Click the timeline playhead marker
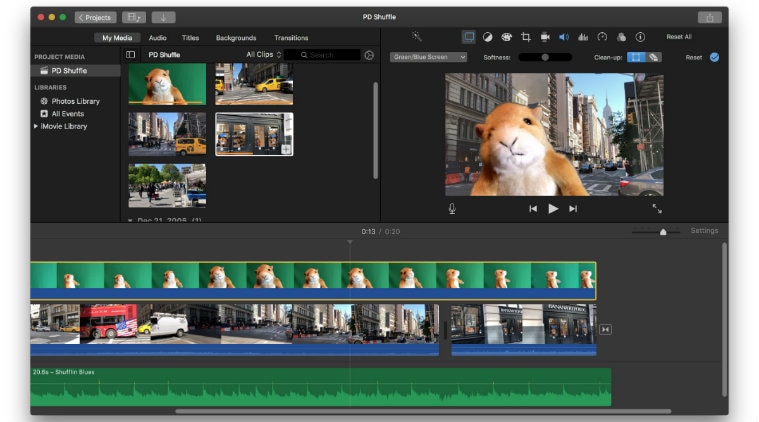 click(350, 242)
